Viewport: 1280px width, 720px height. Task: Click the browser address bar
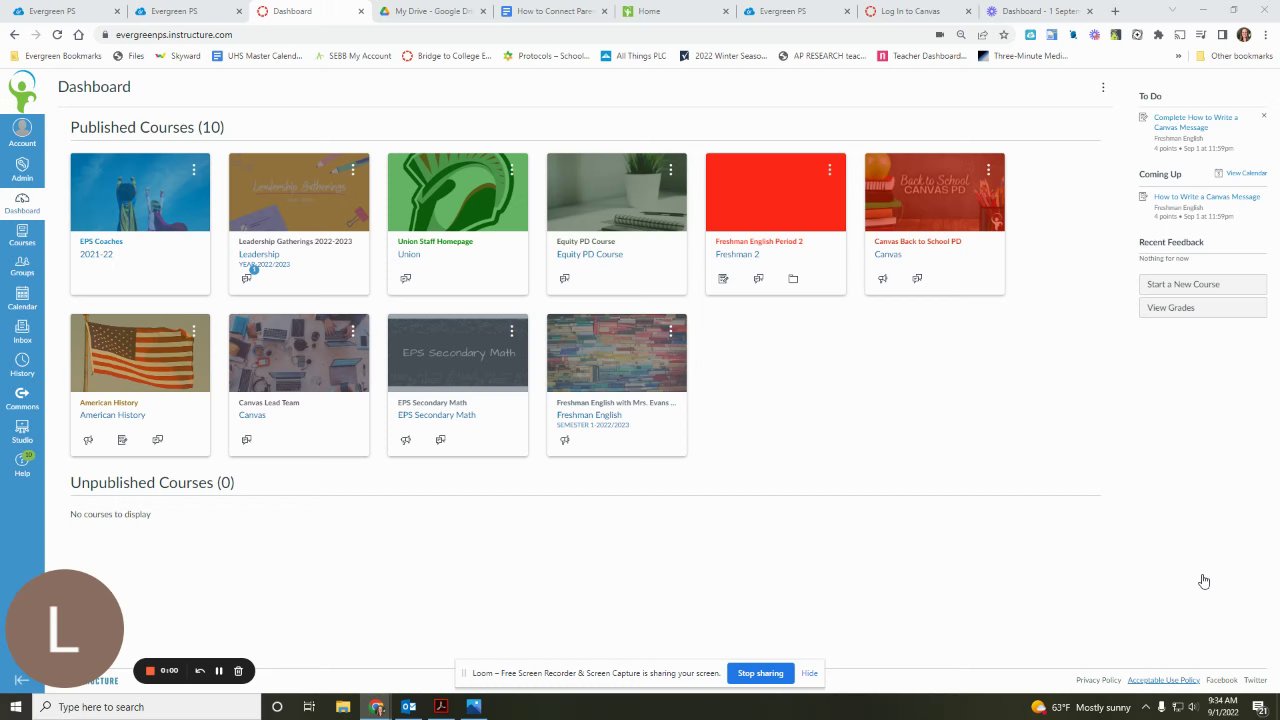520,34
